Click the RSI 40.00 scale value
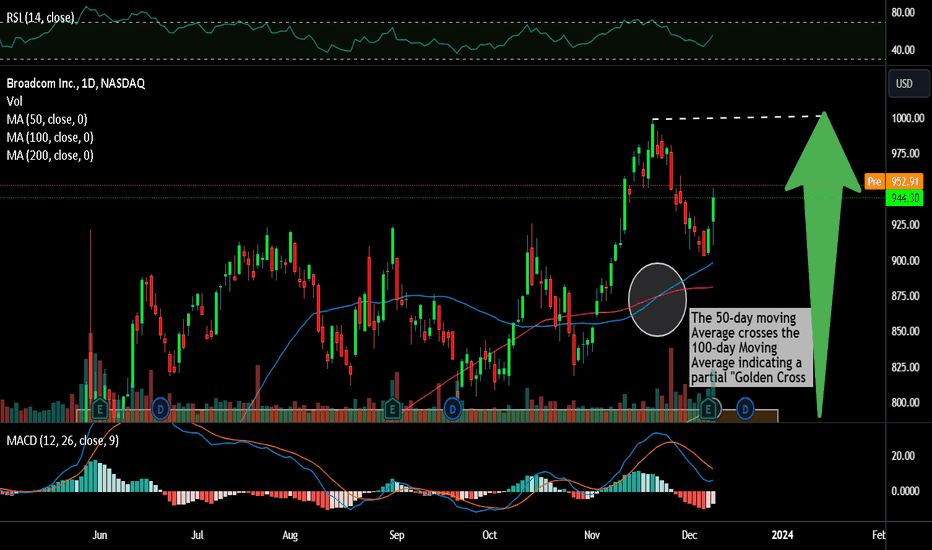The width and height of the screenshot is (932, 550). (903, 50)
